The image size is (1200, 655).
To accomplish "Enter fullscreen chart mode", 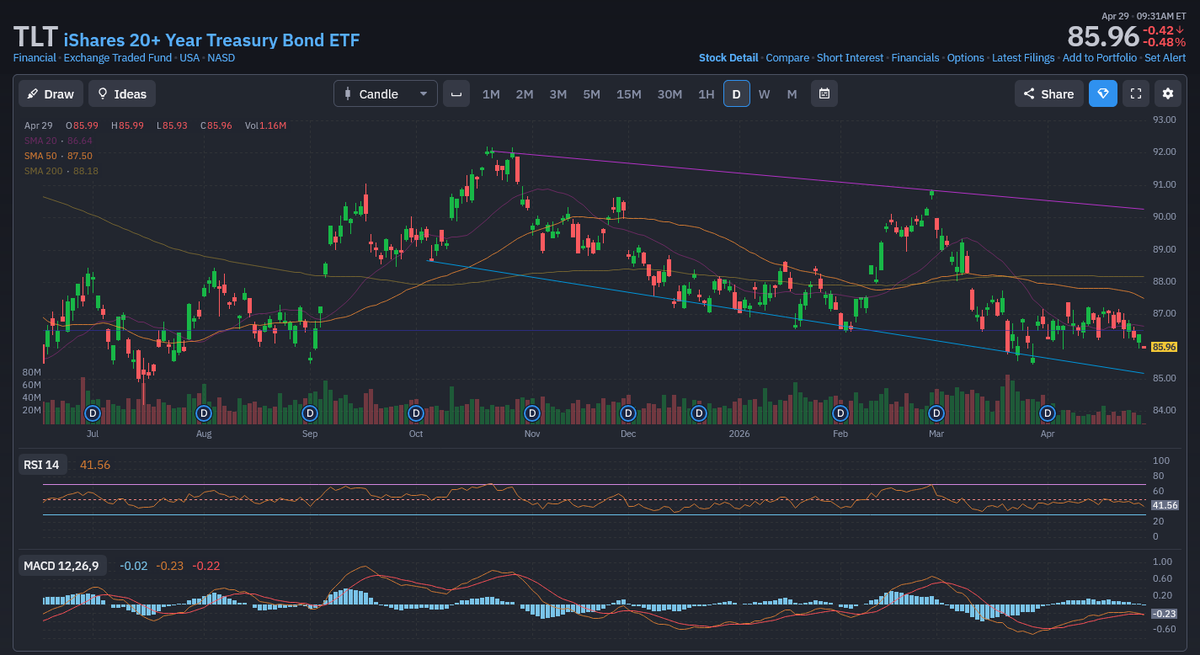I will tap(1135, 94).
